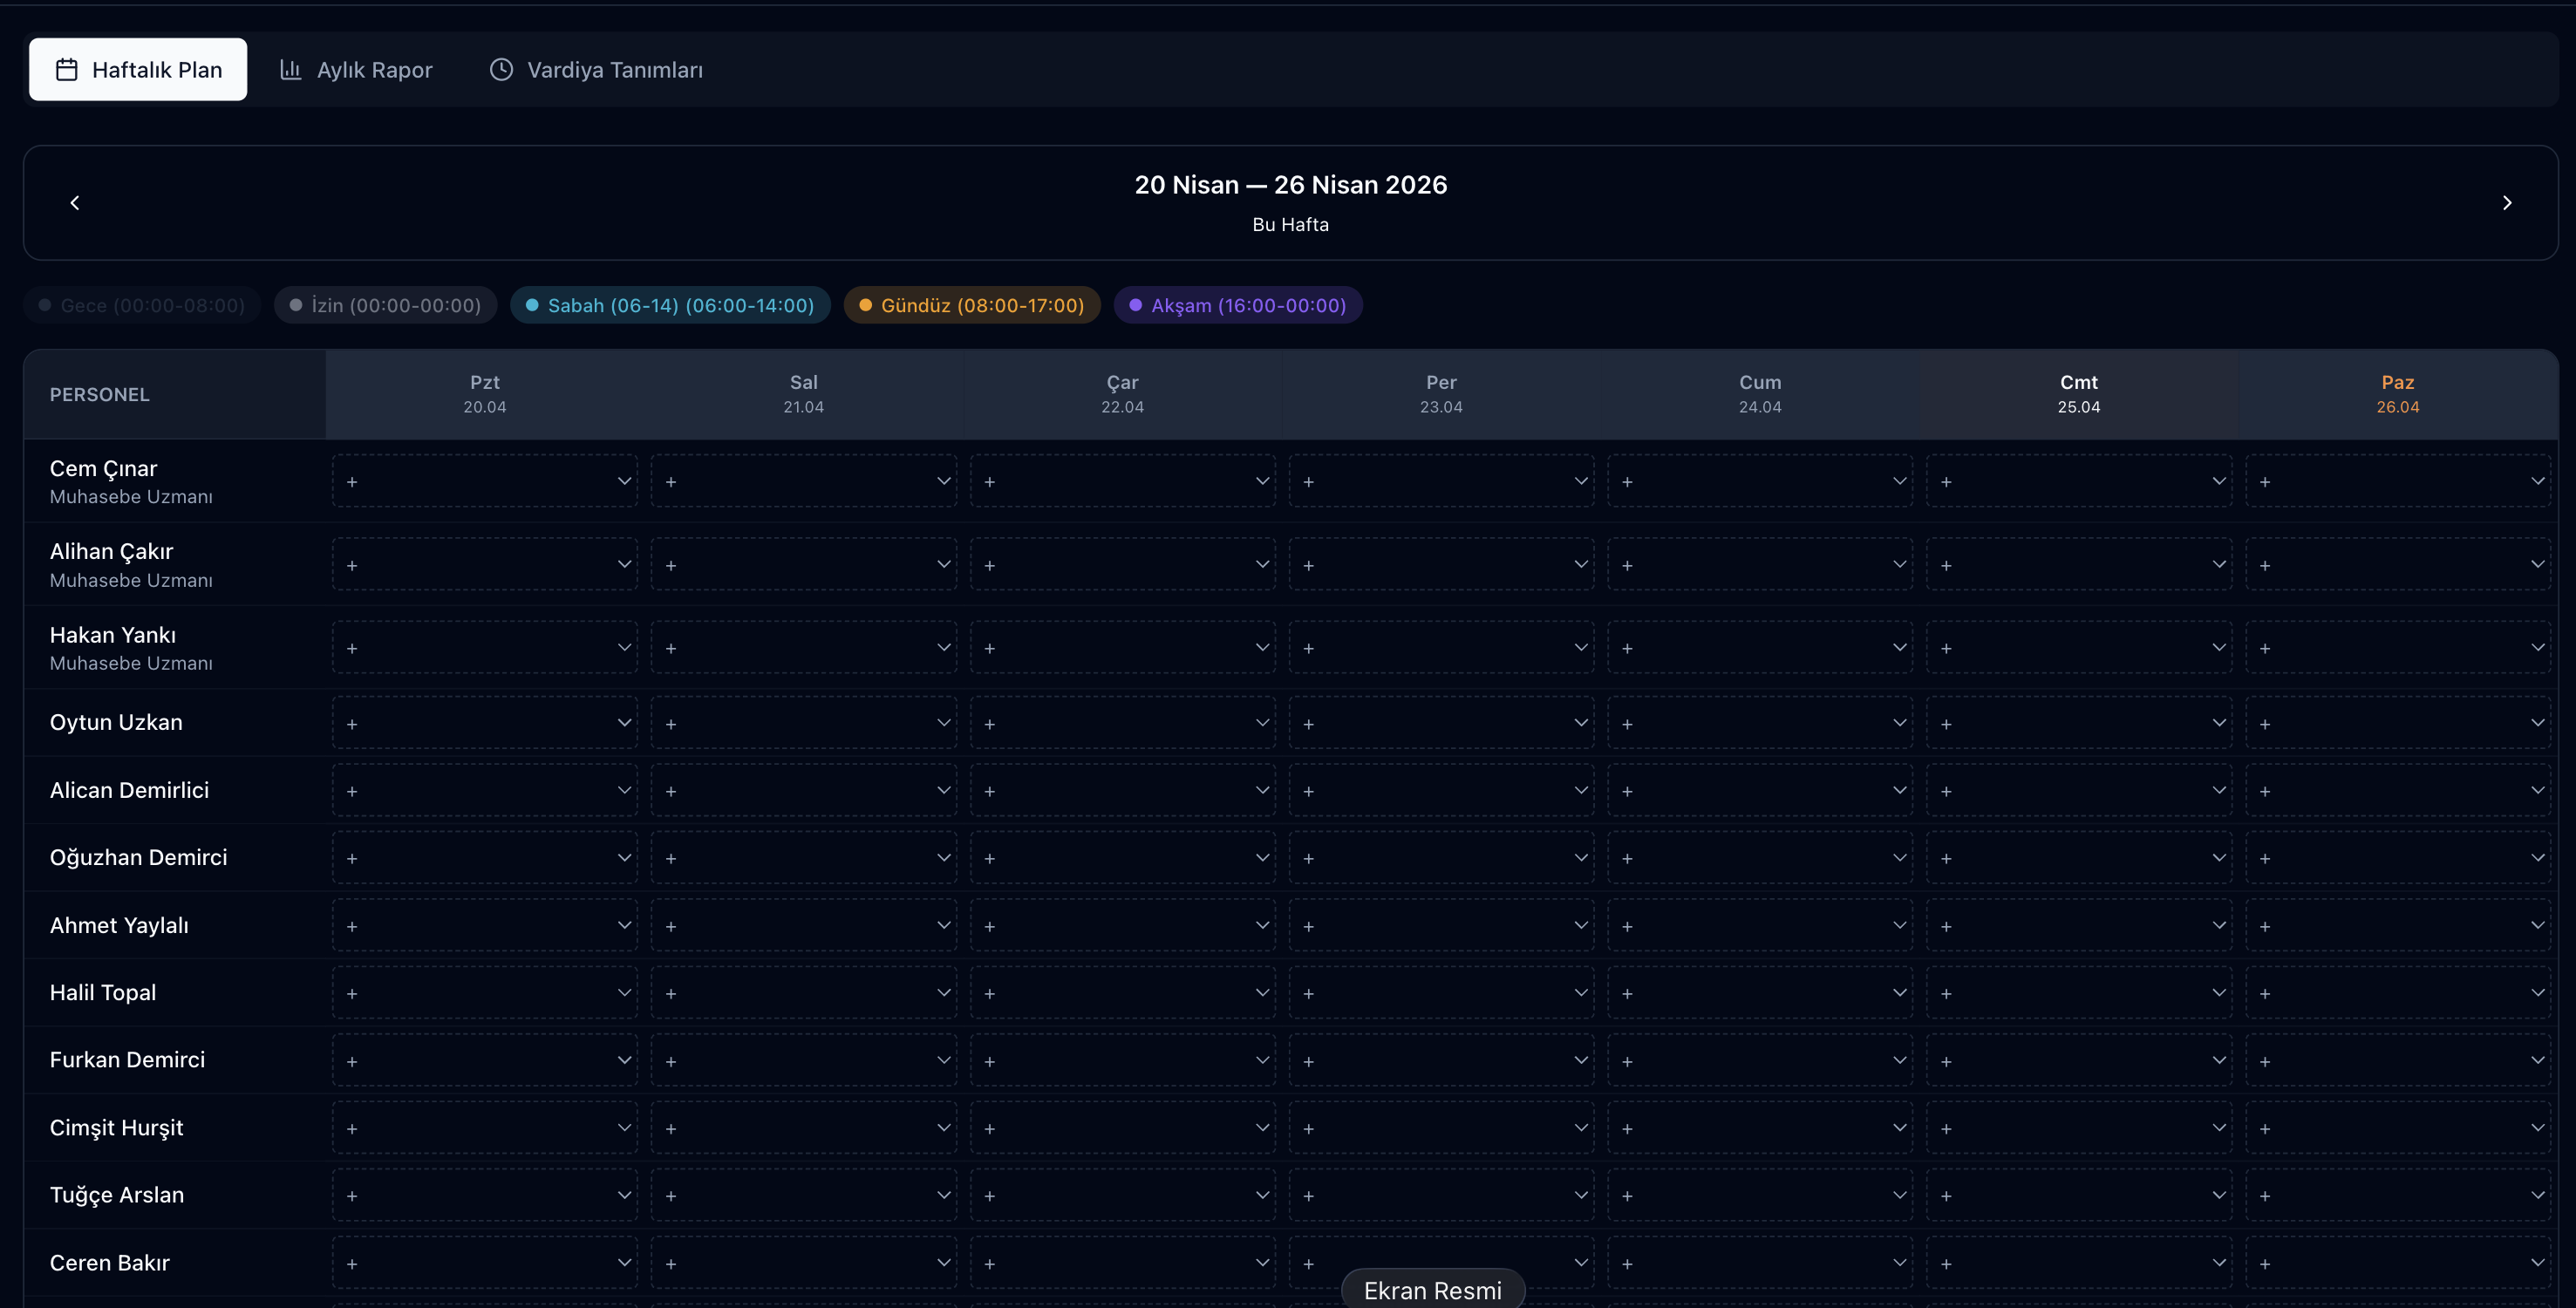Open Ceren Bakır's Pzt shift dropdown
This screenshot has height=1308, width=2576.
point(485,1263)
